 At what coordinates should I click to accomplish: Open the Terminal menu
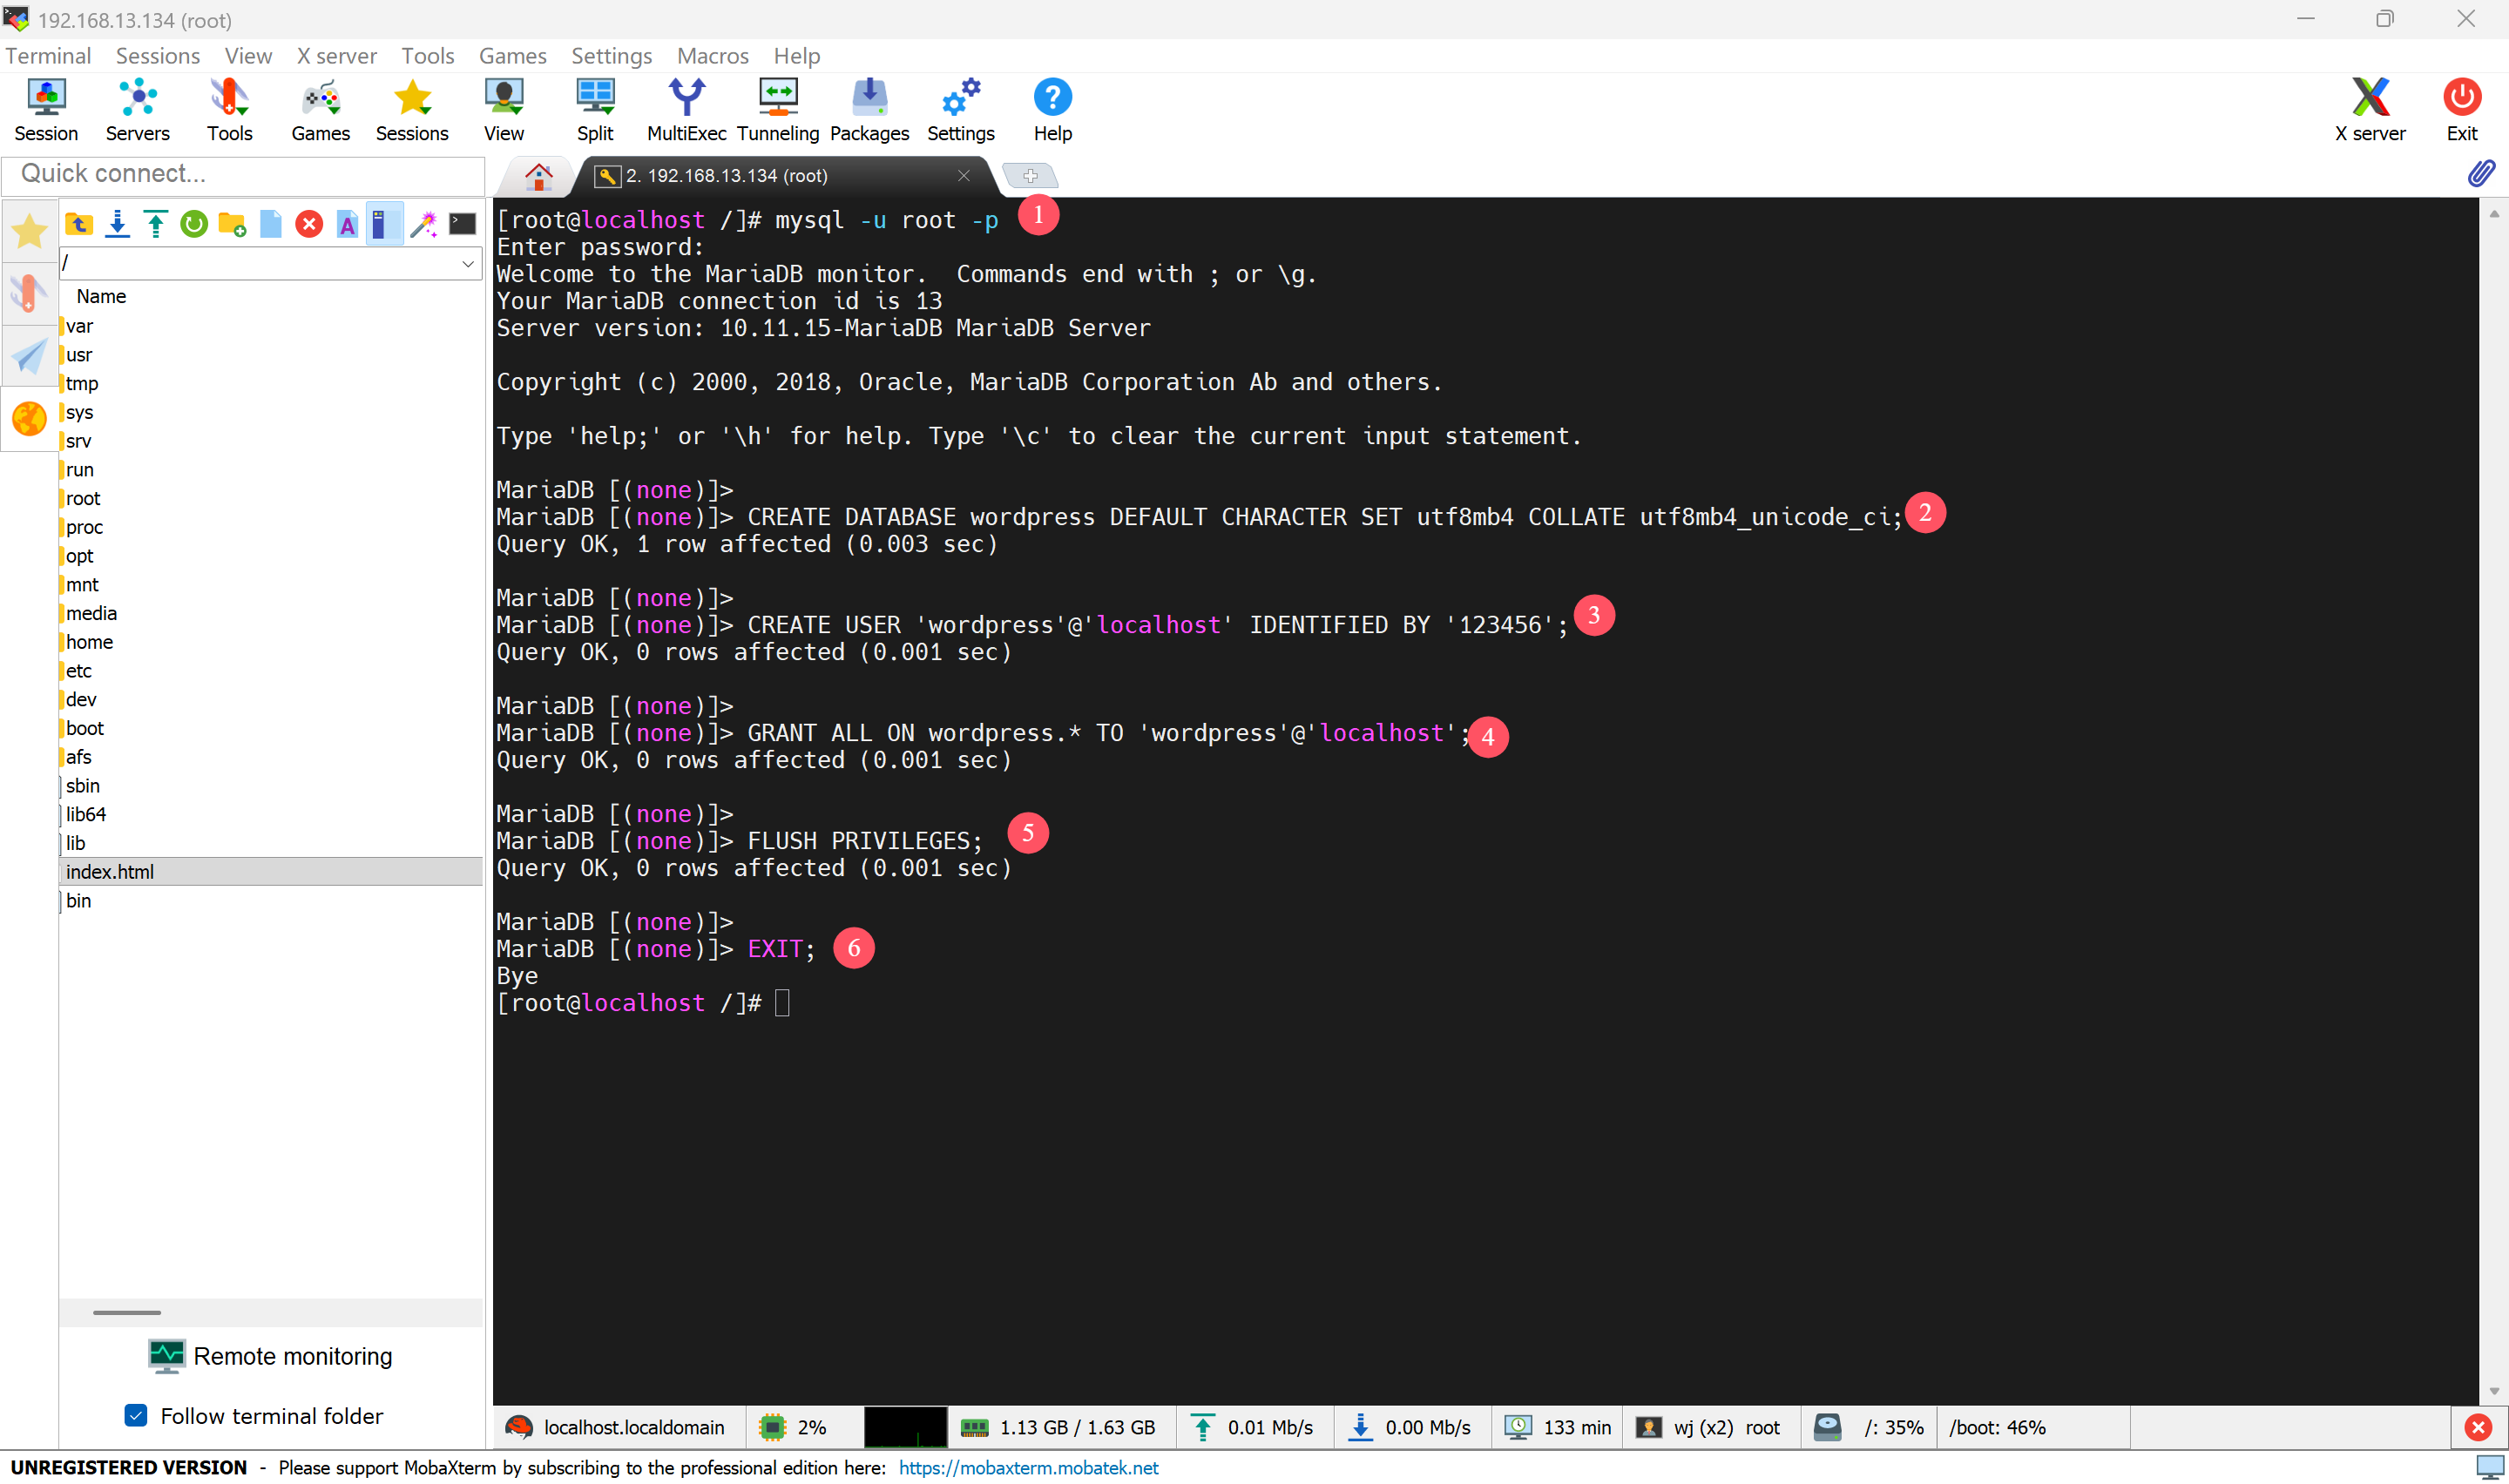[x=48, y=56]
